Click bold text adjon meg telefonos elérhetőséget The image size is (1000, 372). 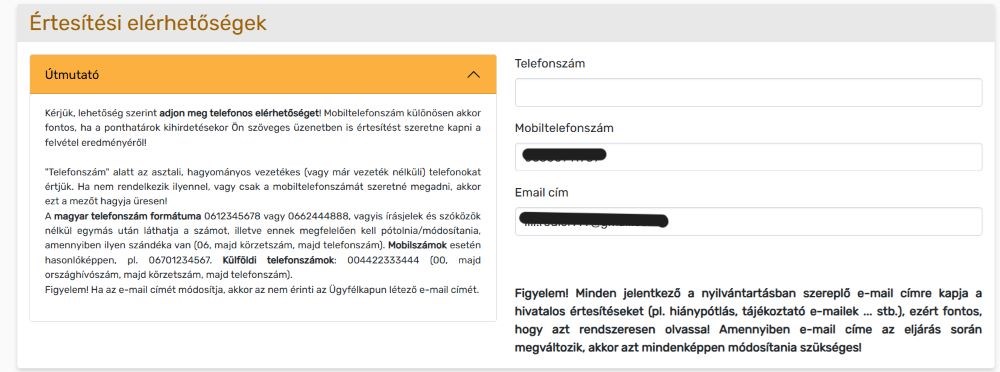(x=239, y=113)
